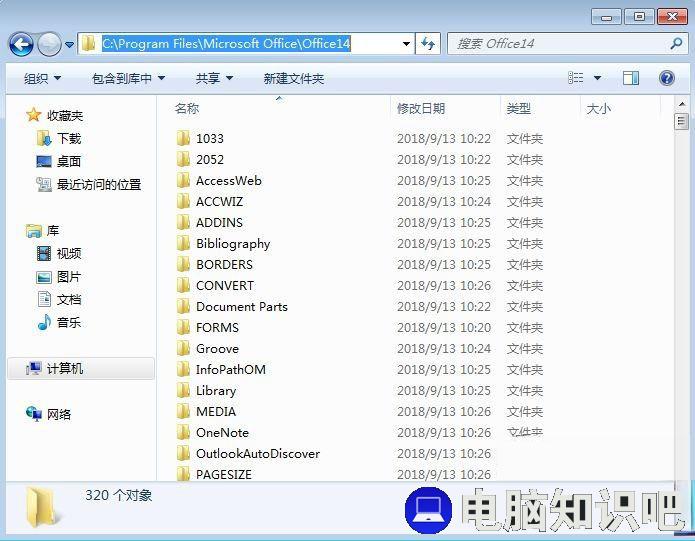Click the MEDIA folder name

coord(216,411)
